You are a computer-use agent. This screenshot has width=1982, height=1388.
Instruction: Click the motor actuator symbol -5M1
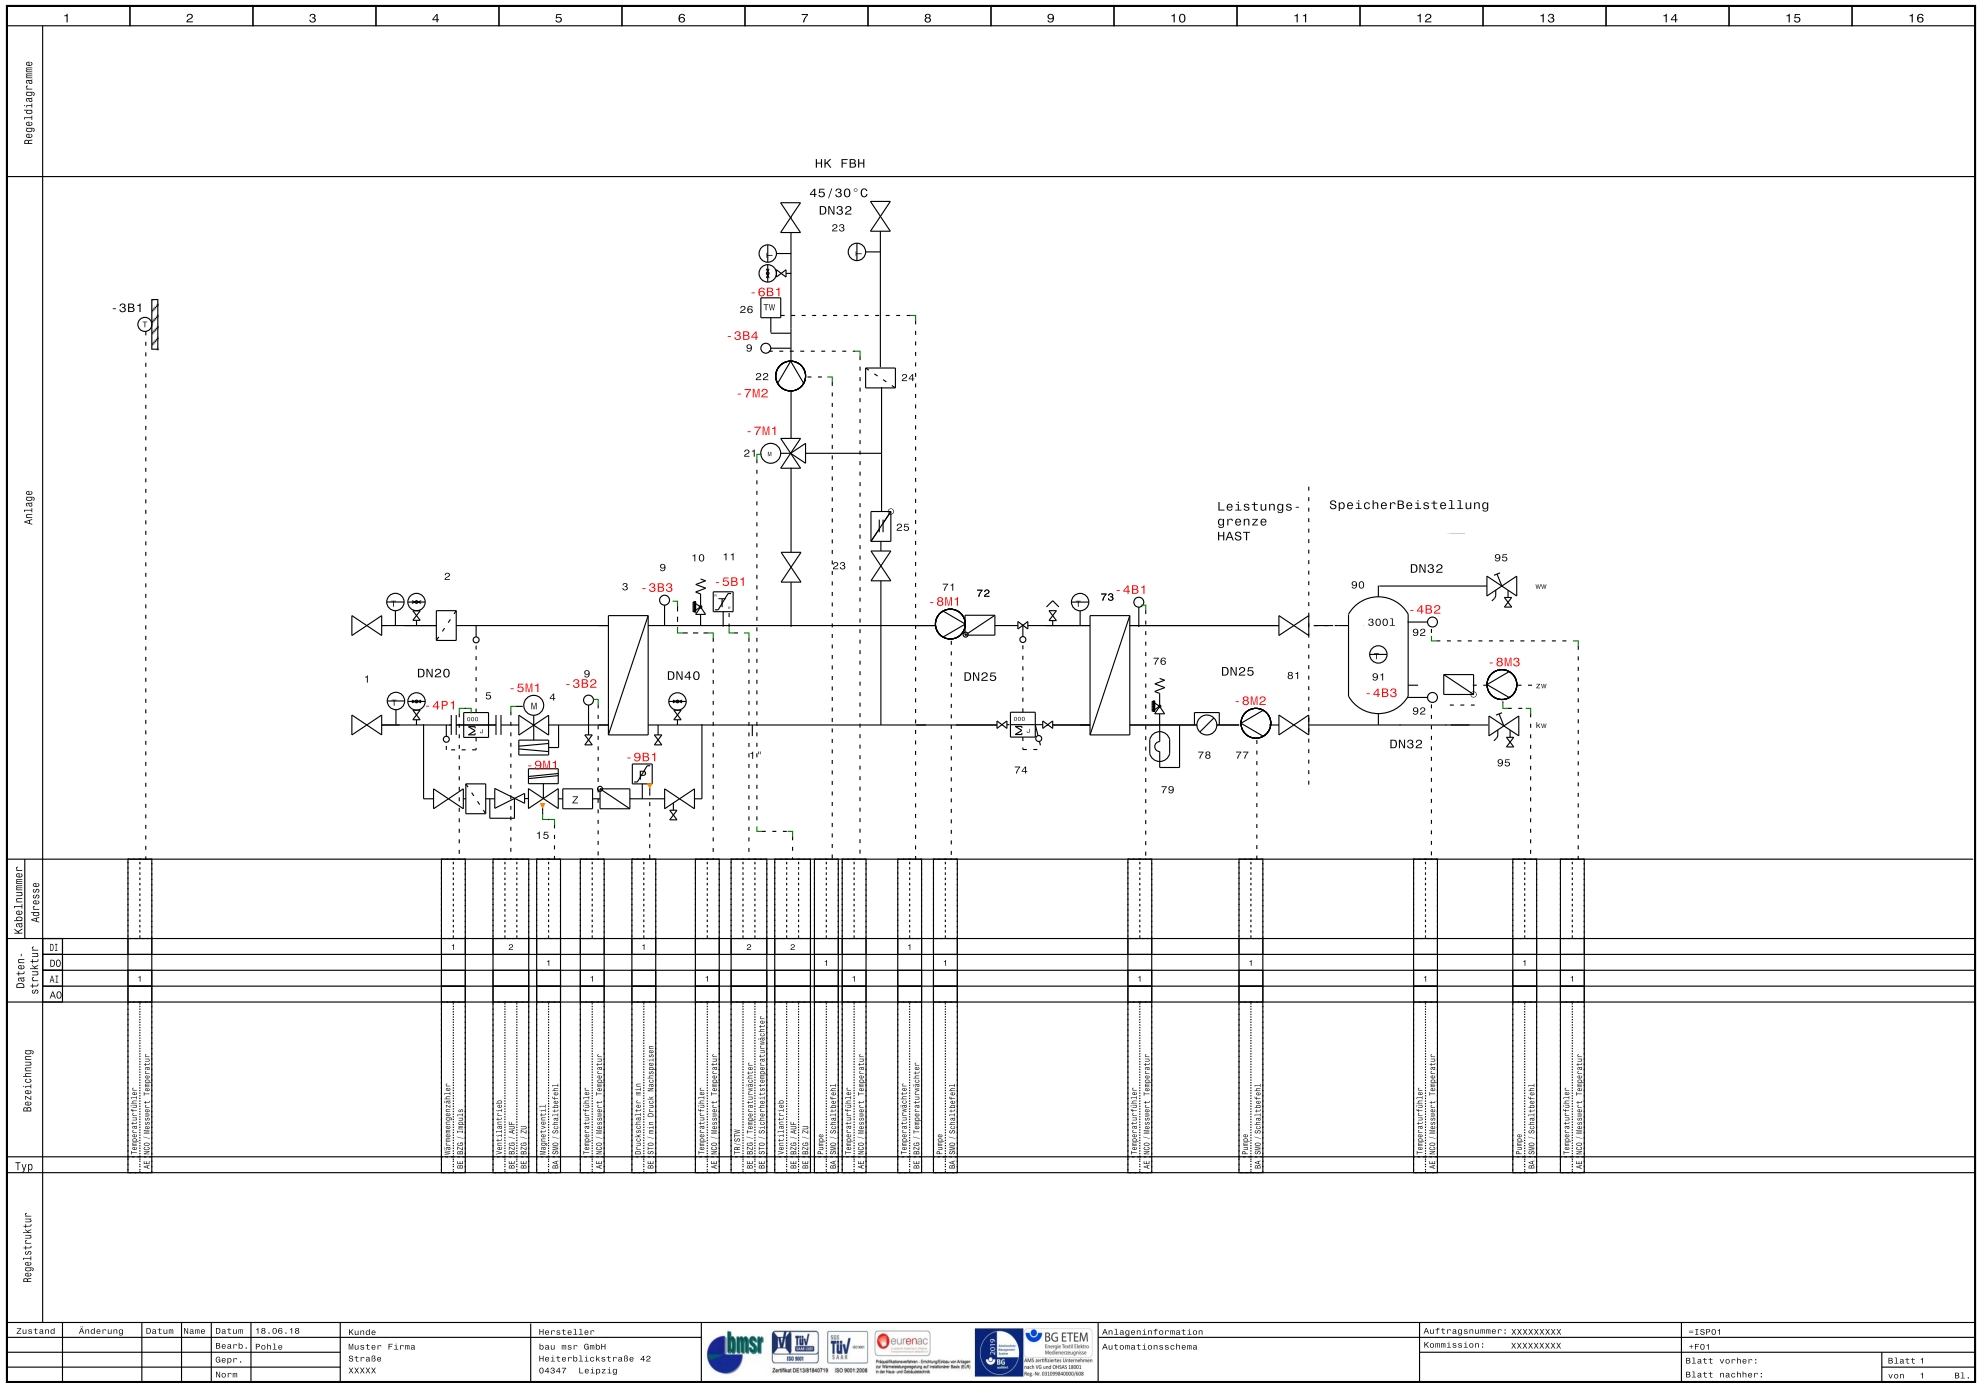534,705
